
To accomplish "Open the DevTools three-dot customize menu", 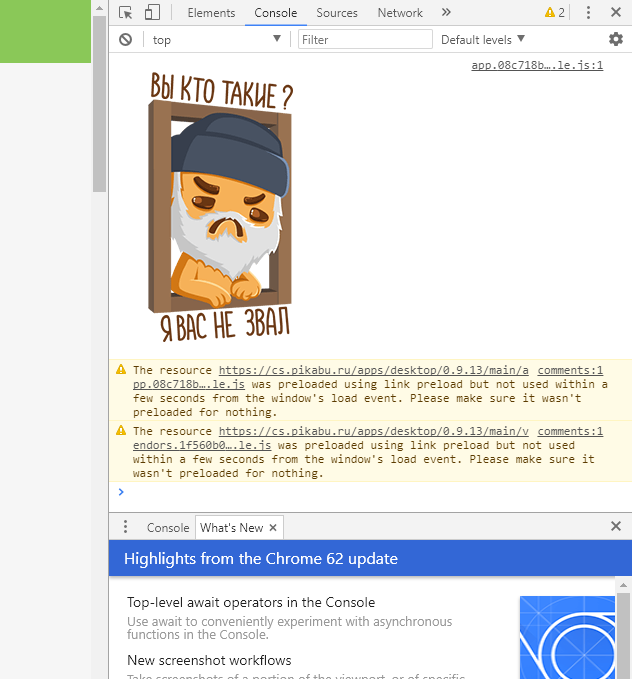I will click(588, 13).
